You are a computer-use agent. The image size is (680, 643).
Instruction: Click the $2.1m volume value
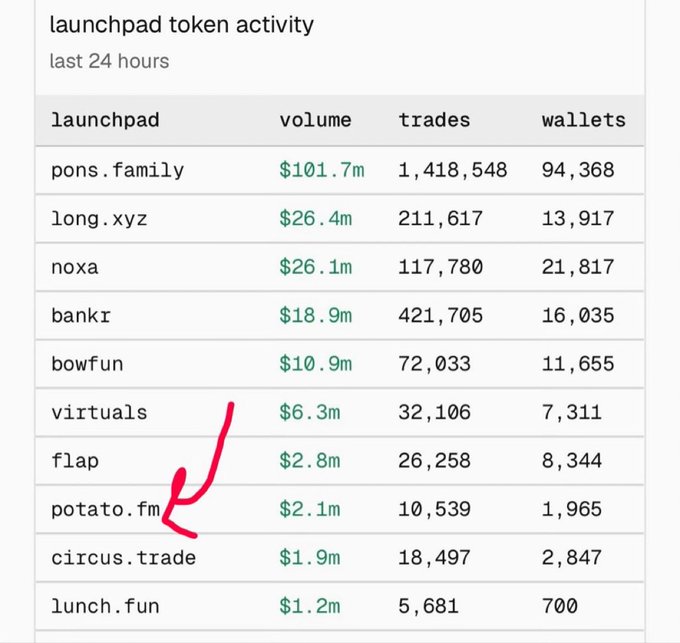(x=309, y=509)
